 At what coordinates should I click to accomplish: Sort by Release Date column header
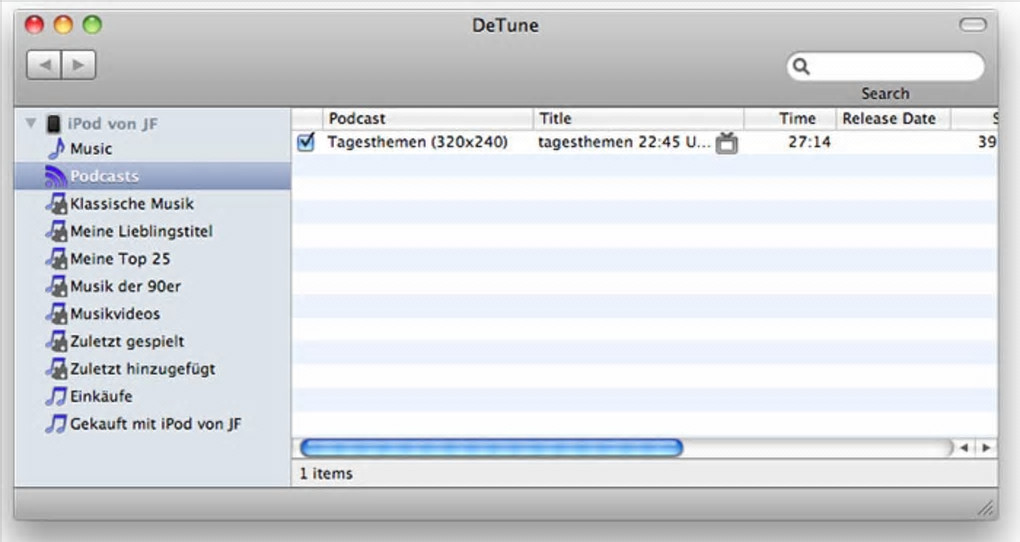893,118
